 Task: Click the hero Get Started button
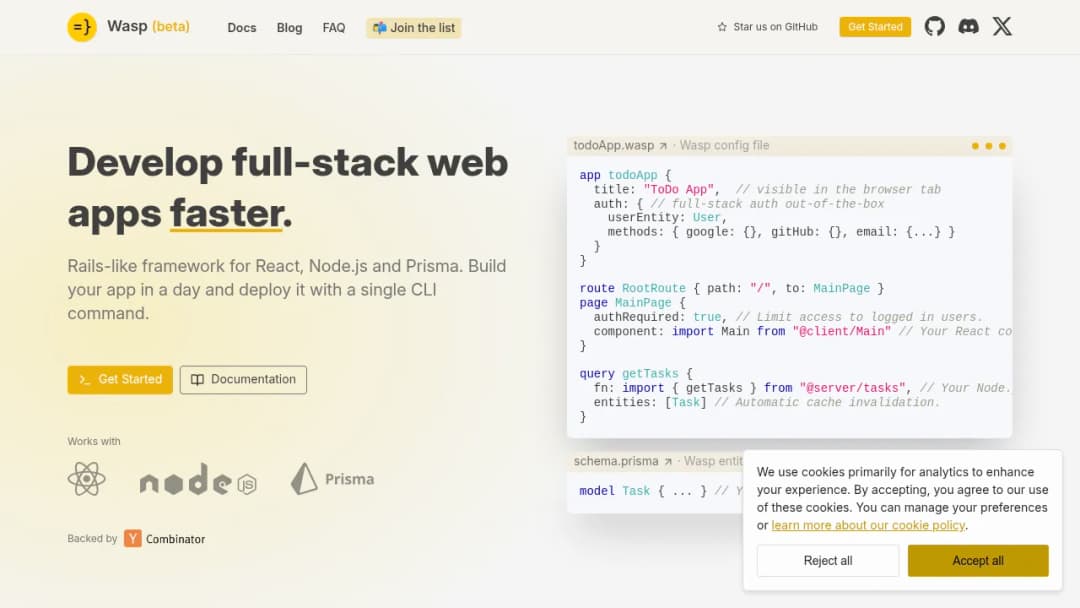pos(120,379)
